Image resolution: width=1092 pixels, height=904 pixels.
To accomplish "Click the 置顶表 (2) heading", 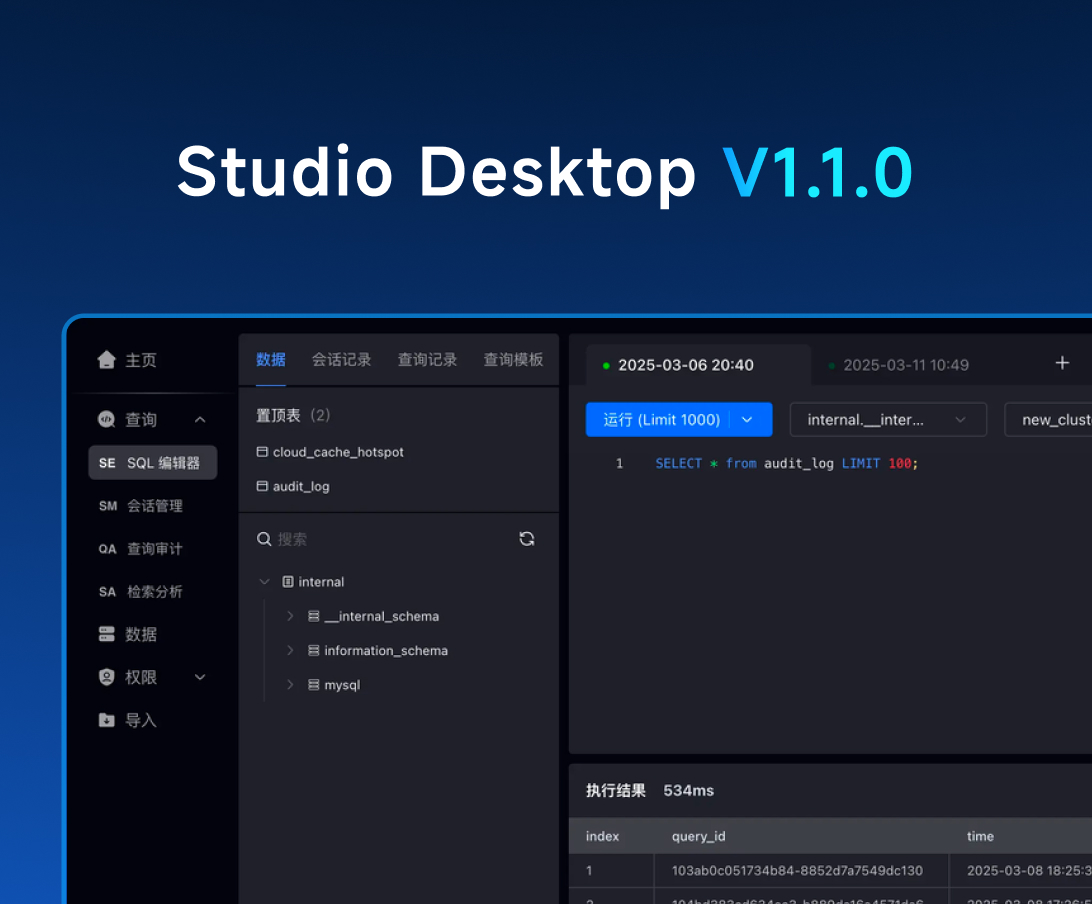I will click(292, 415).
